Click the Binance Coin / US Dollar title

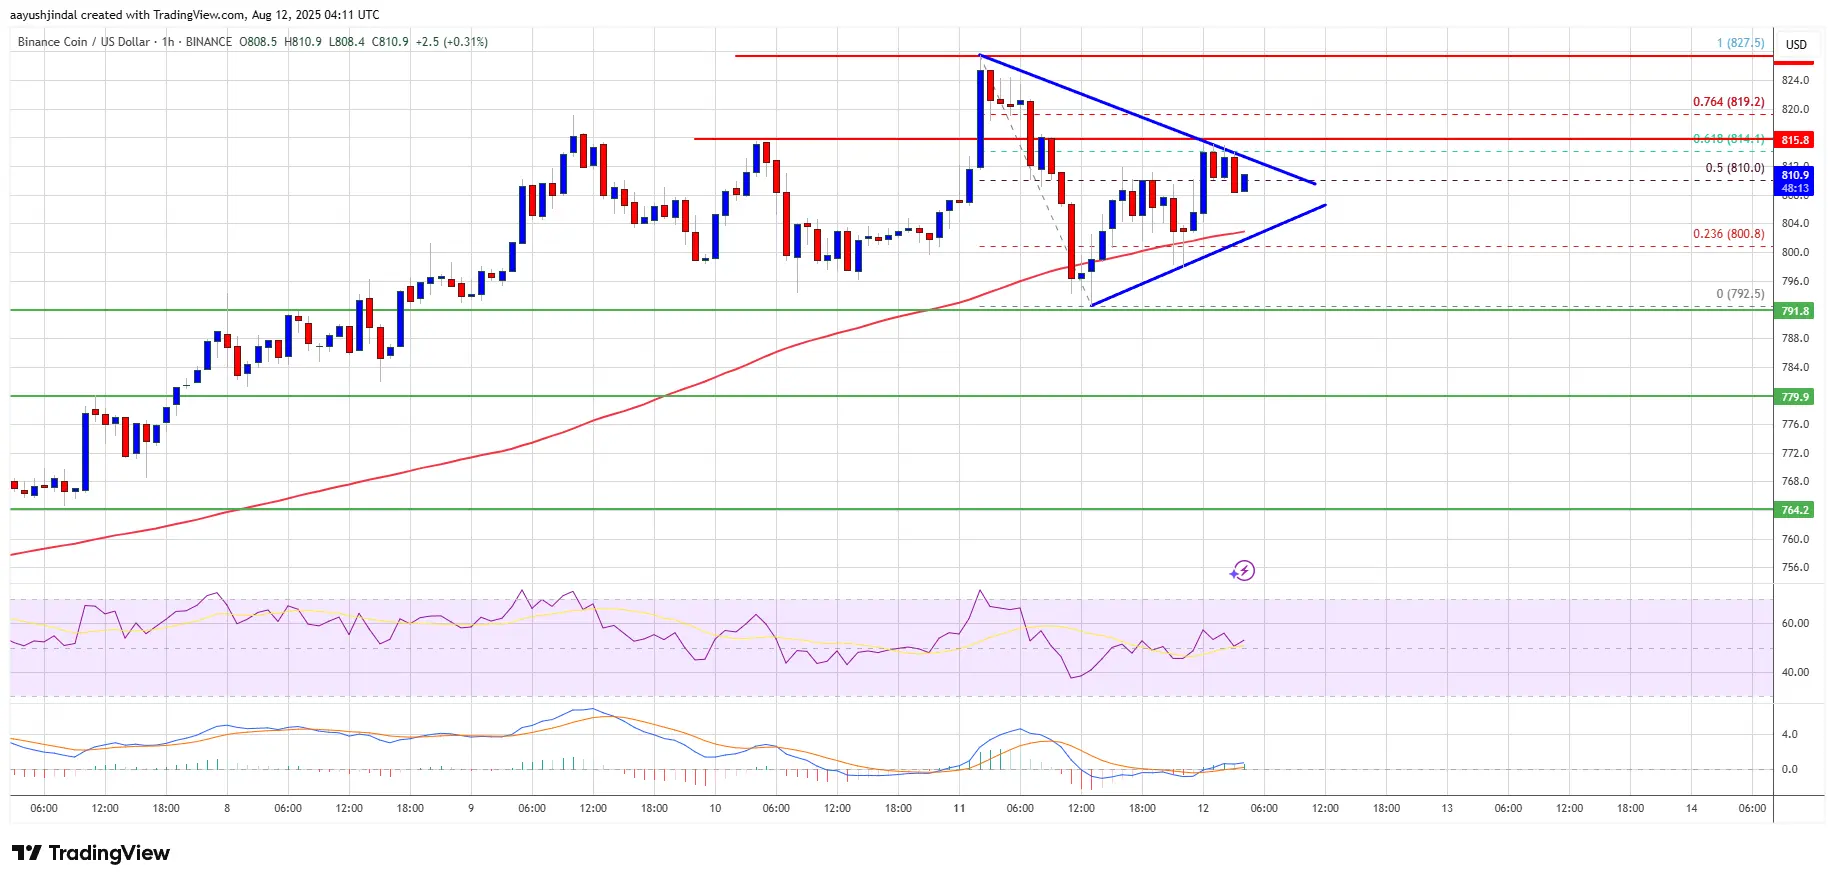click(x=84, y=42)
